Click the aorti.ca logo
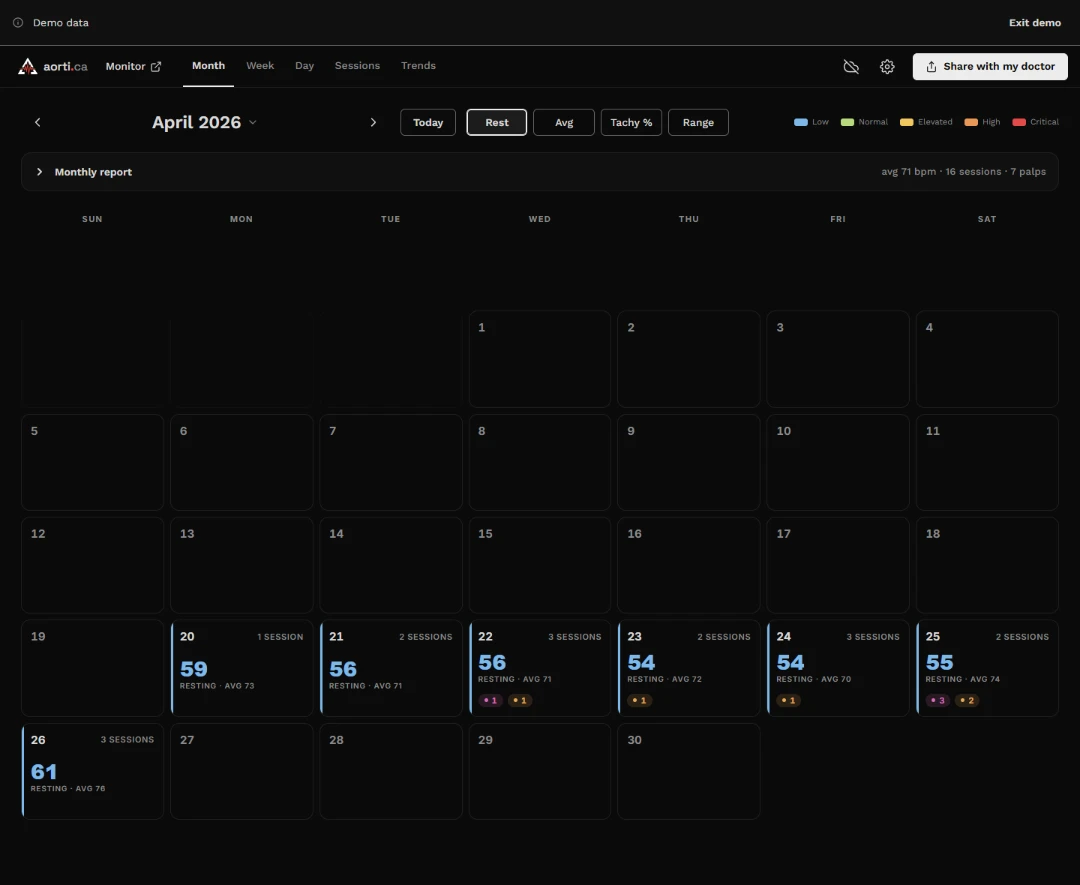The height and width of the screenshot is (885, 1080). tap(53, 66)
